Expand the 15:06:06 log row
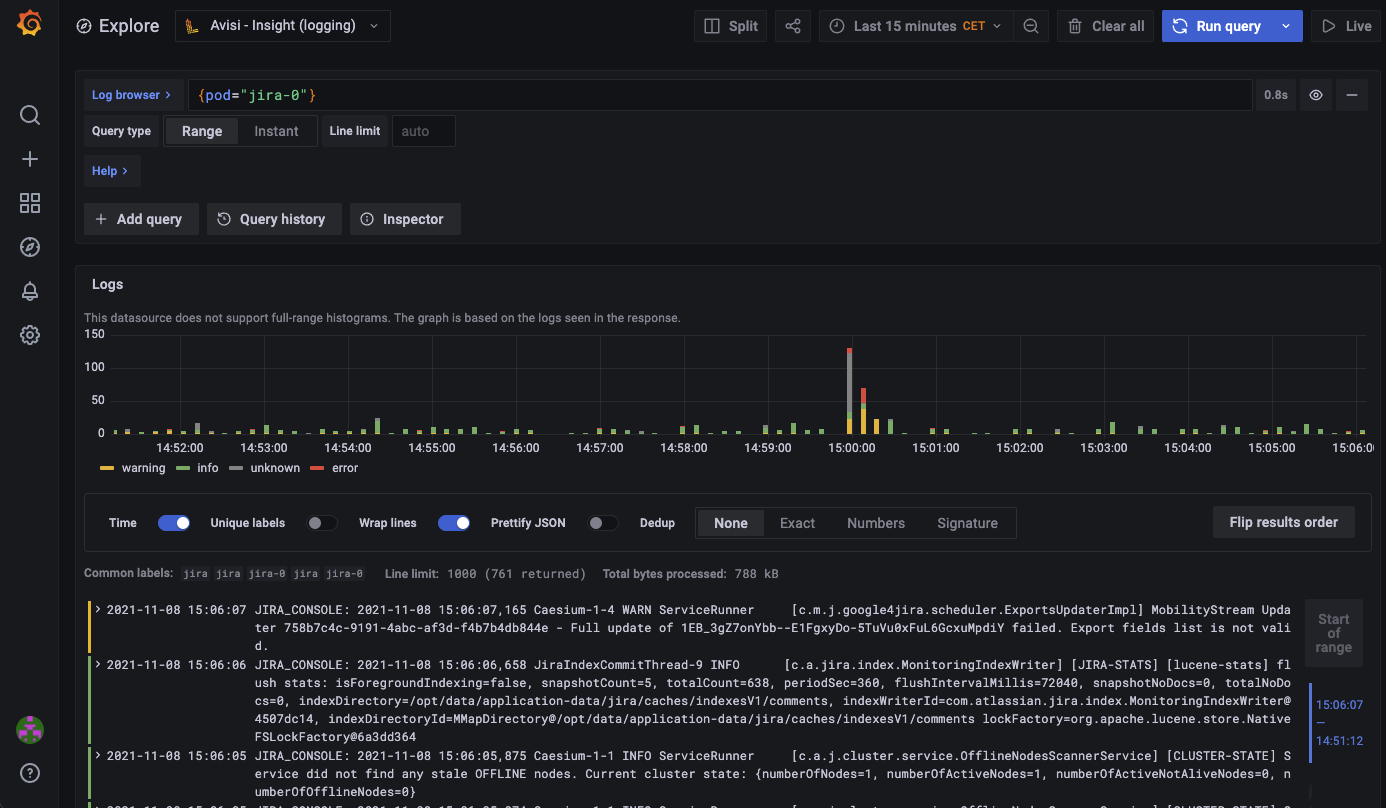 point(99,664)
